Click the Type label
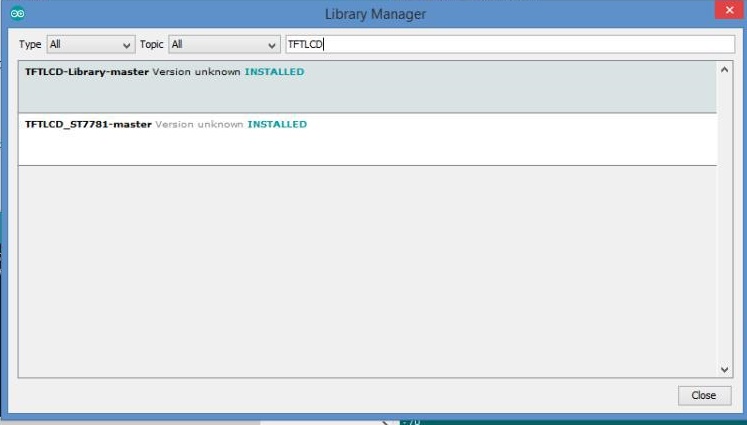Viewport: 747px width, 425px height. click(30, 45)
